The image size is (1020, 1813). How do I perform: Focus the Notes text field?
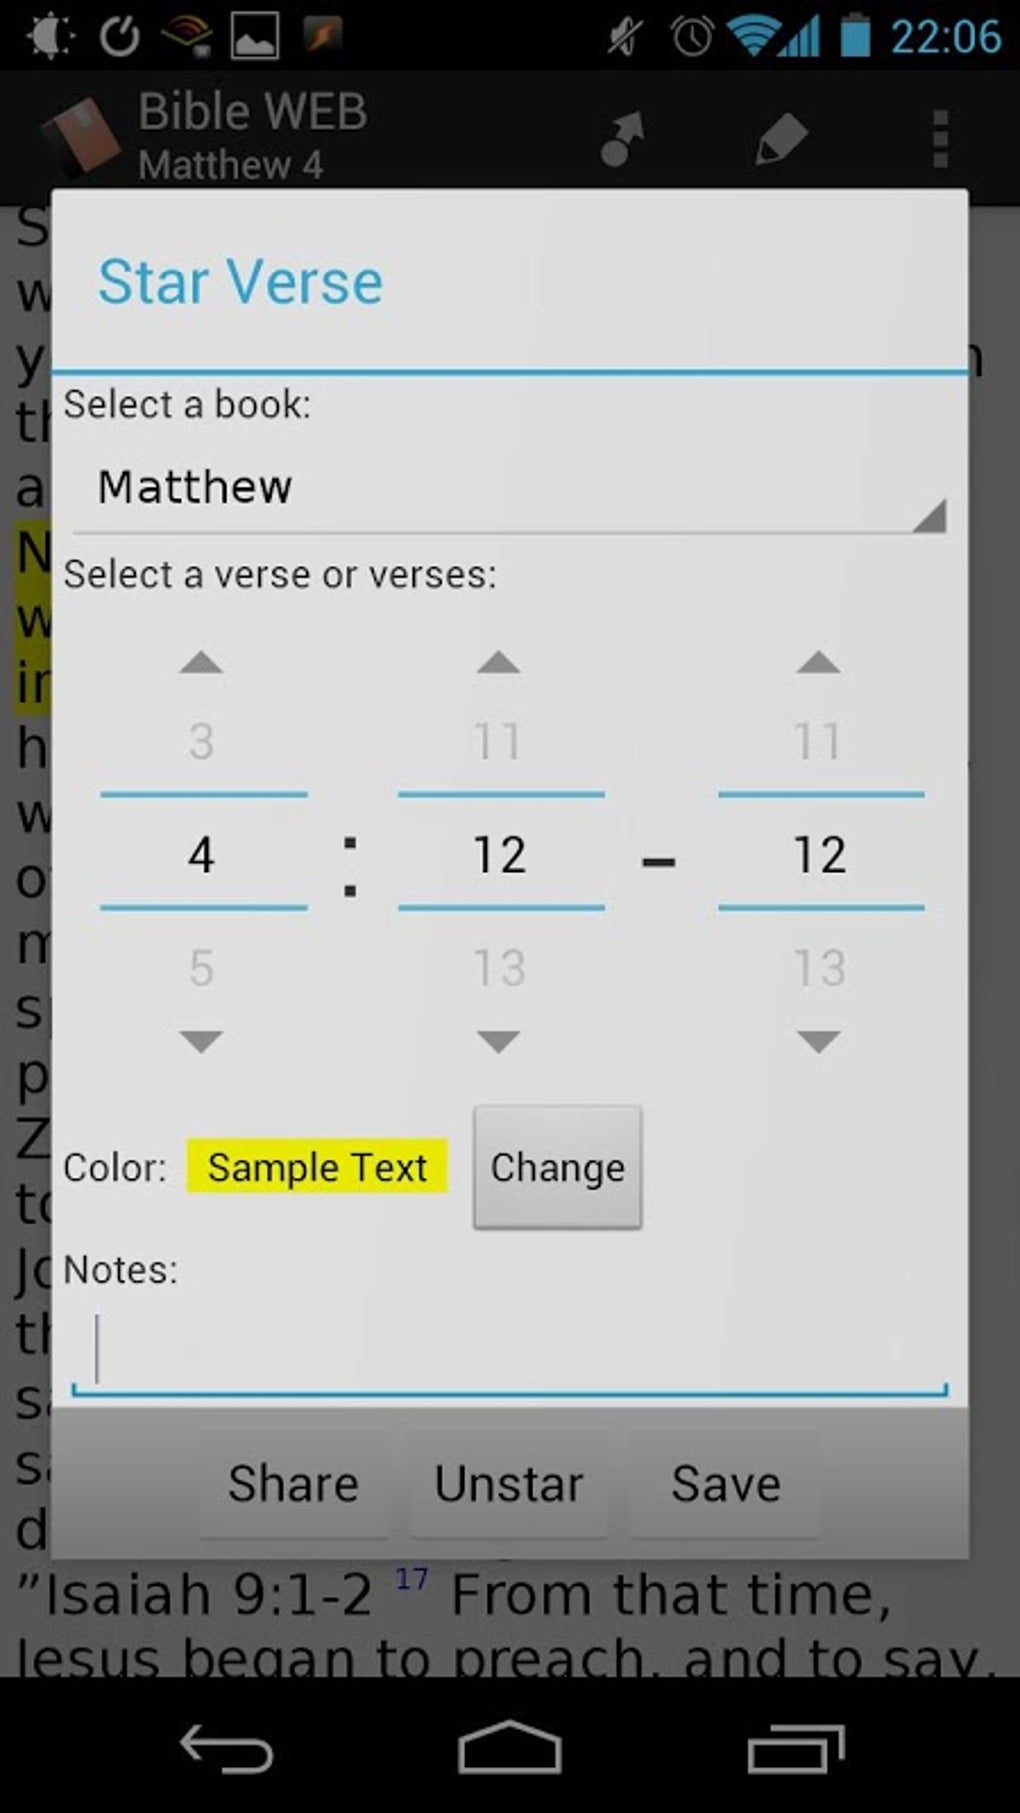pyautogui.click(x=508, y=1350)
